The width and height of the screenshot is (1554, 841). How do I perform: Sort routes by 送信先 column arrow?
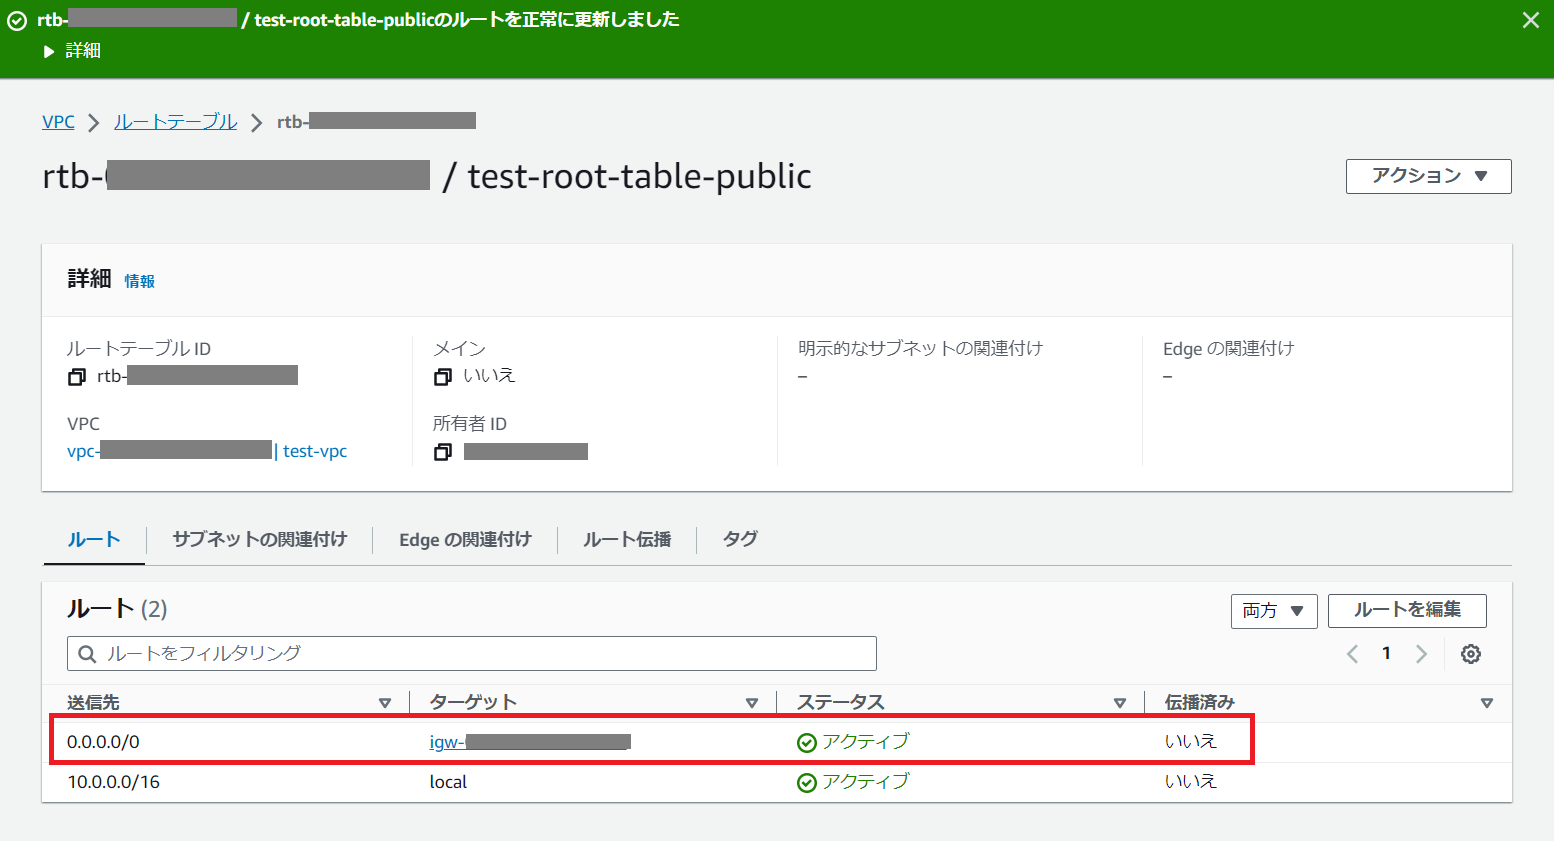point(385,703)
